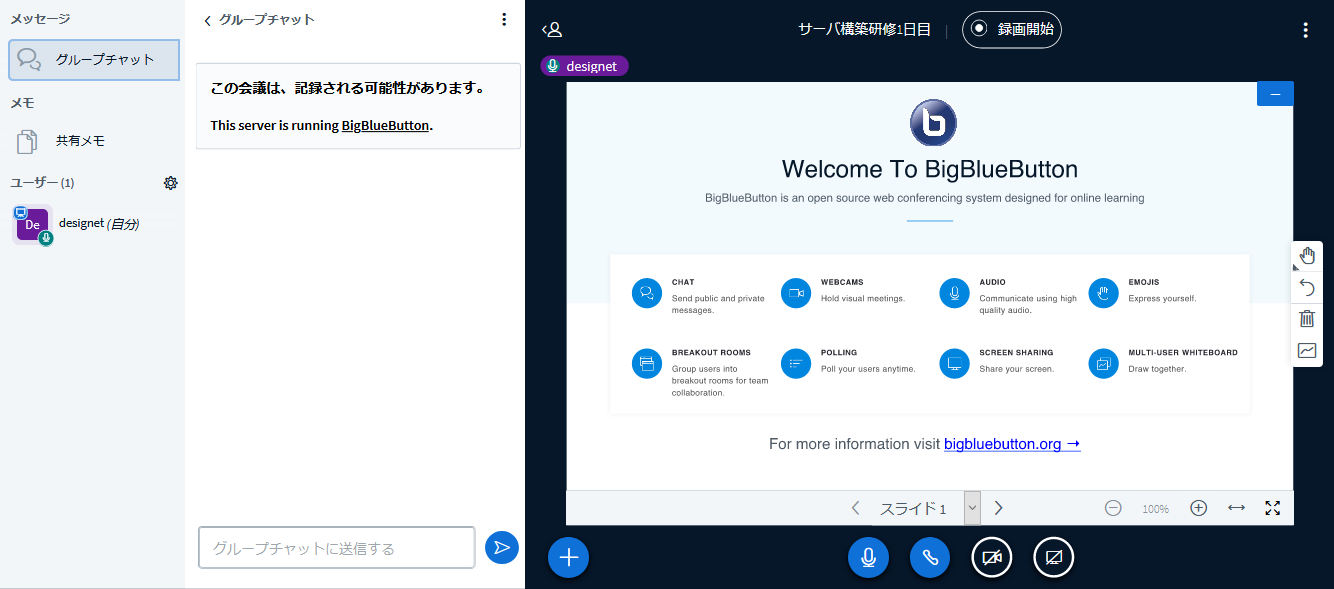Toggle the user list panel
This screenshot has height=589, width=1334.
(x=552, y=30)
